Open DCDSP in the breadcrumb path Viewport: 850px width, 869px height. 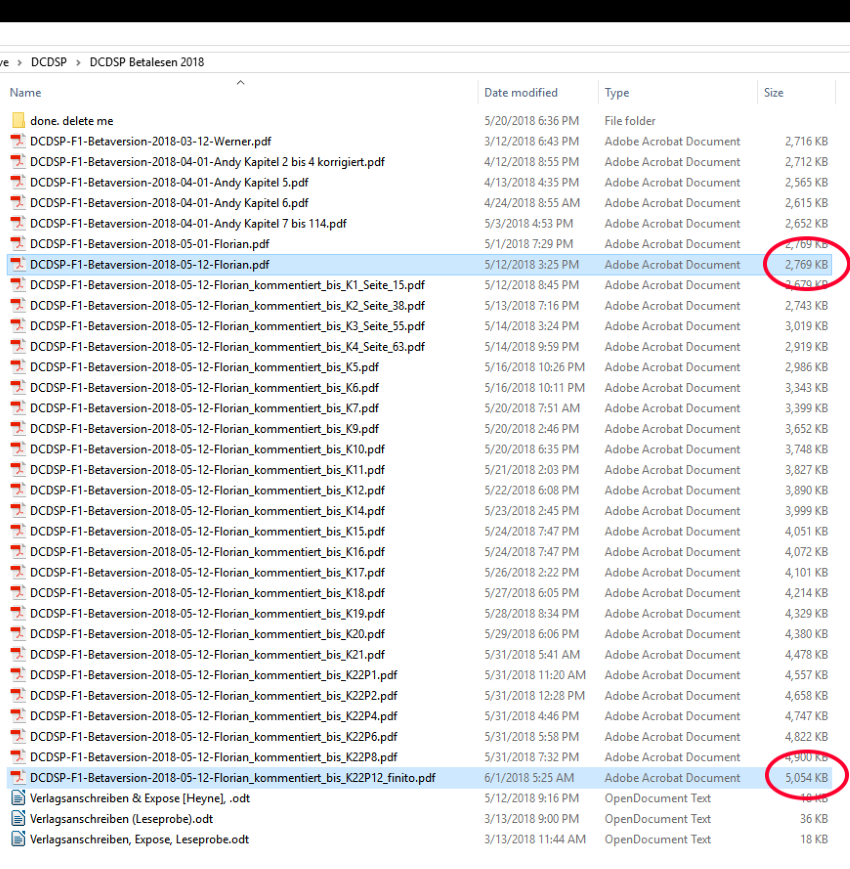pos(49,62)
